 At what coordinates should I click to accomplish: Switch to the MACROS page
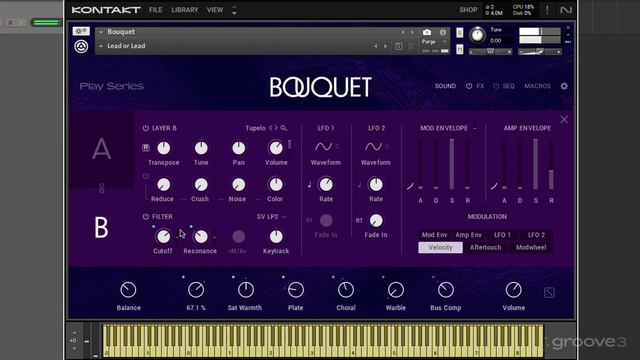click(538, 86)
